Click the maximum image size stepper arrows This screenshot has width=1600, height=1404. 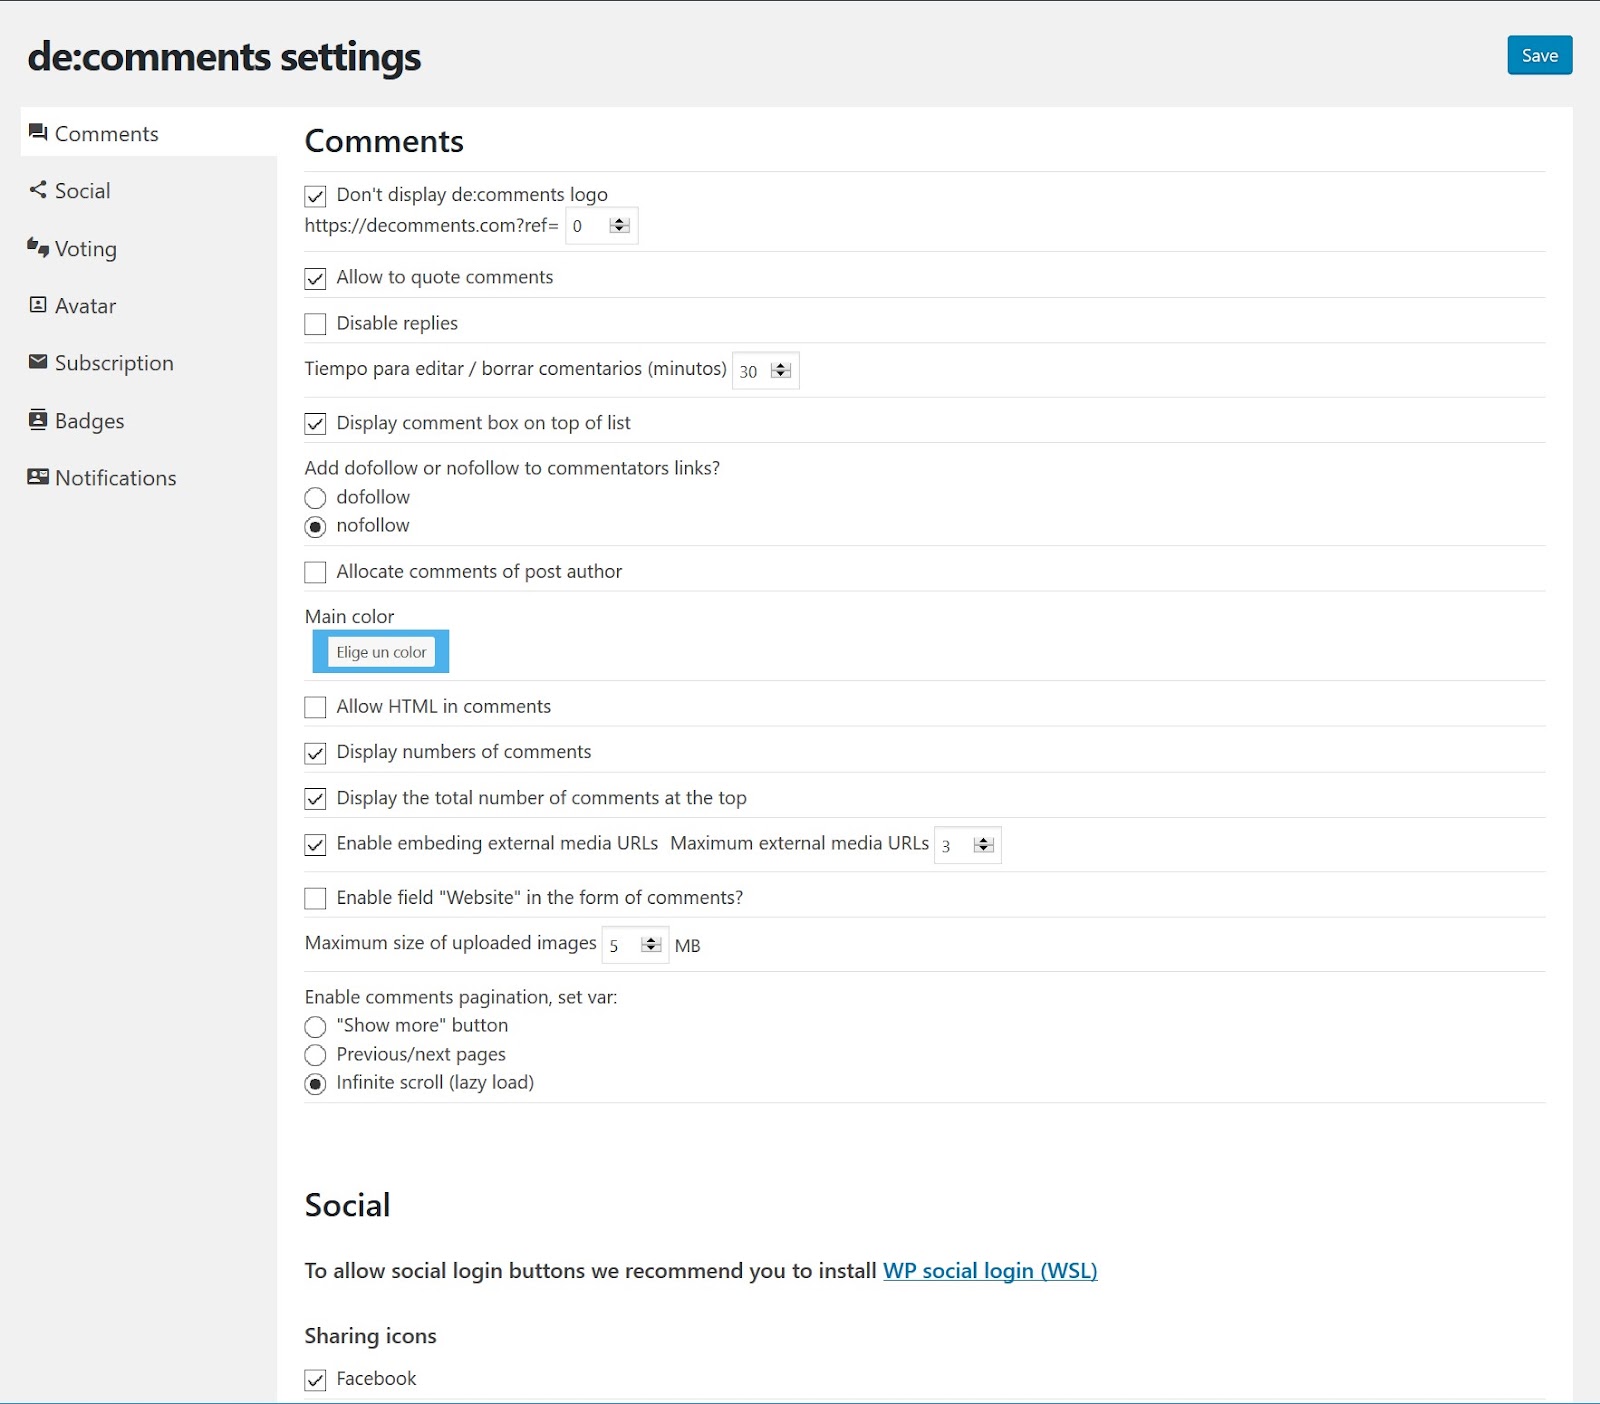[651, 944]
